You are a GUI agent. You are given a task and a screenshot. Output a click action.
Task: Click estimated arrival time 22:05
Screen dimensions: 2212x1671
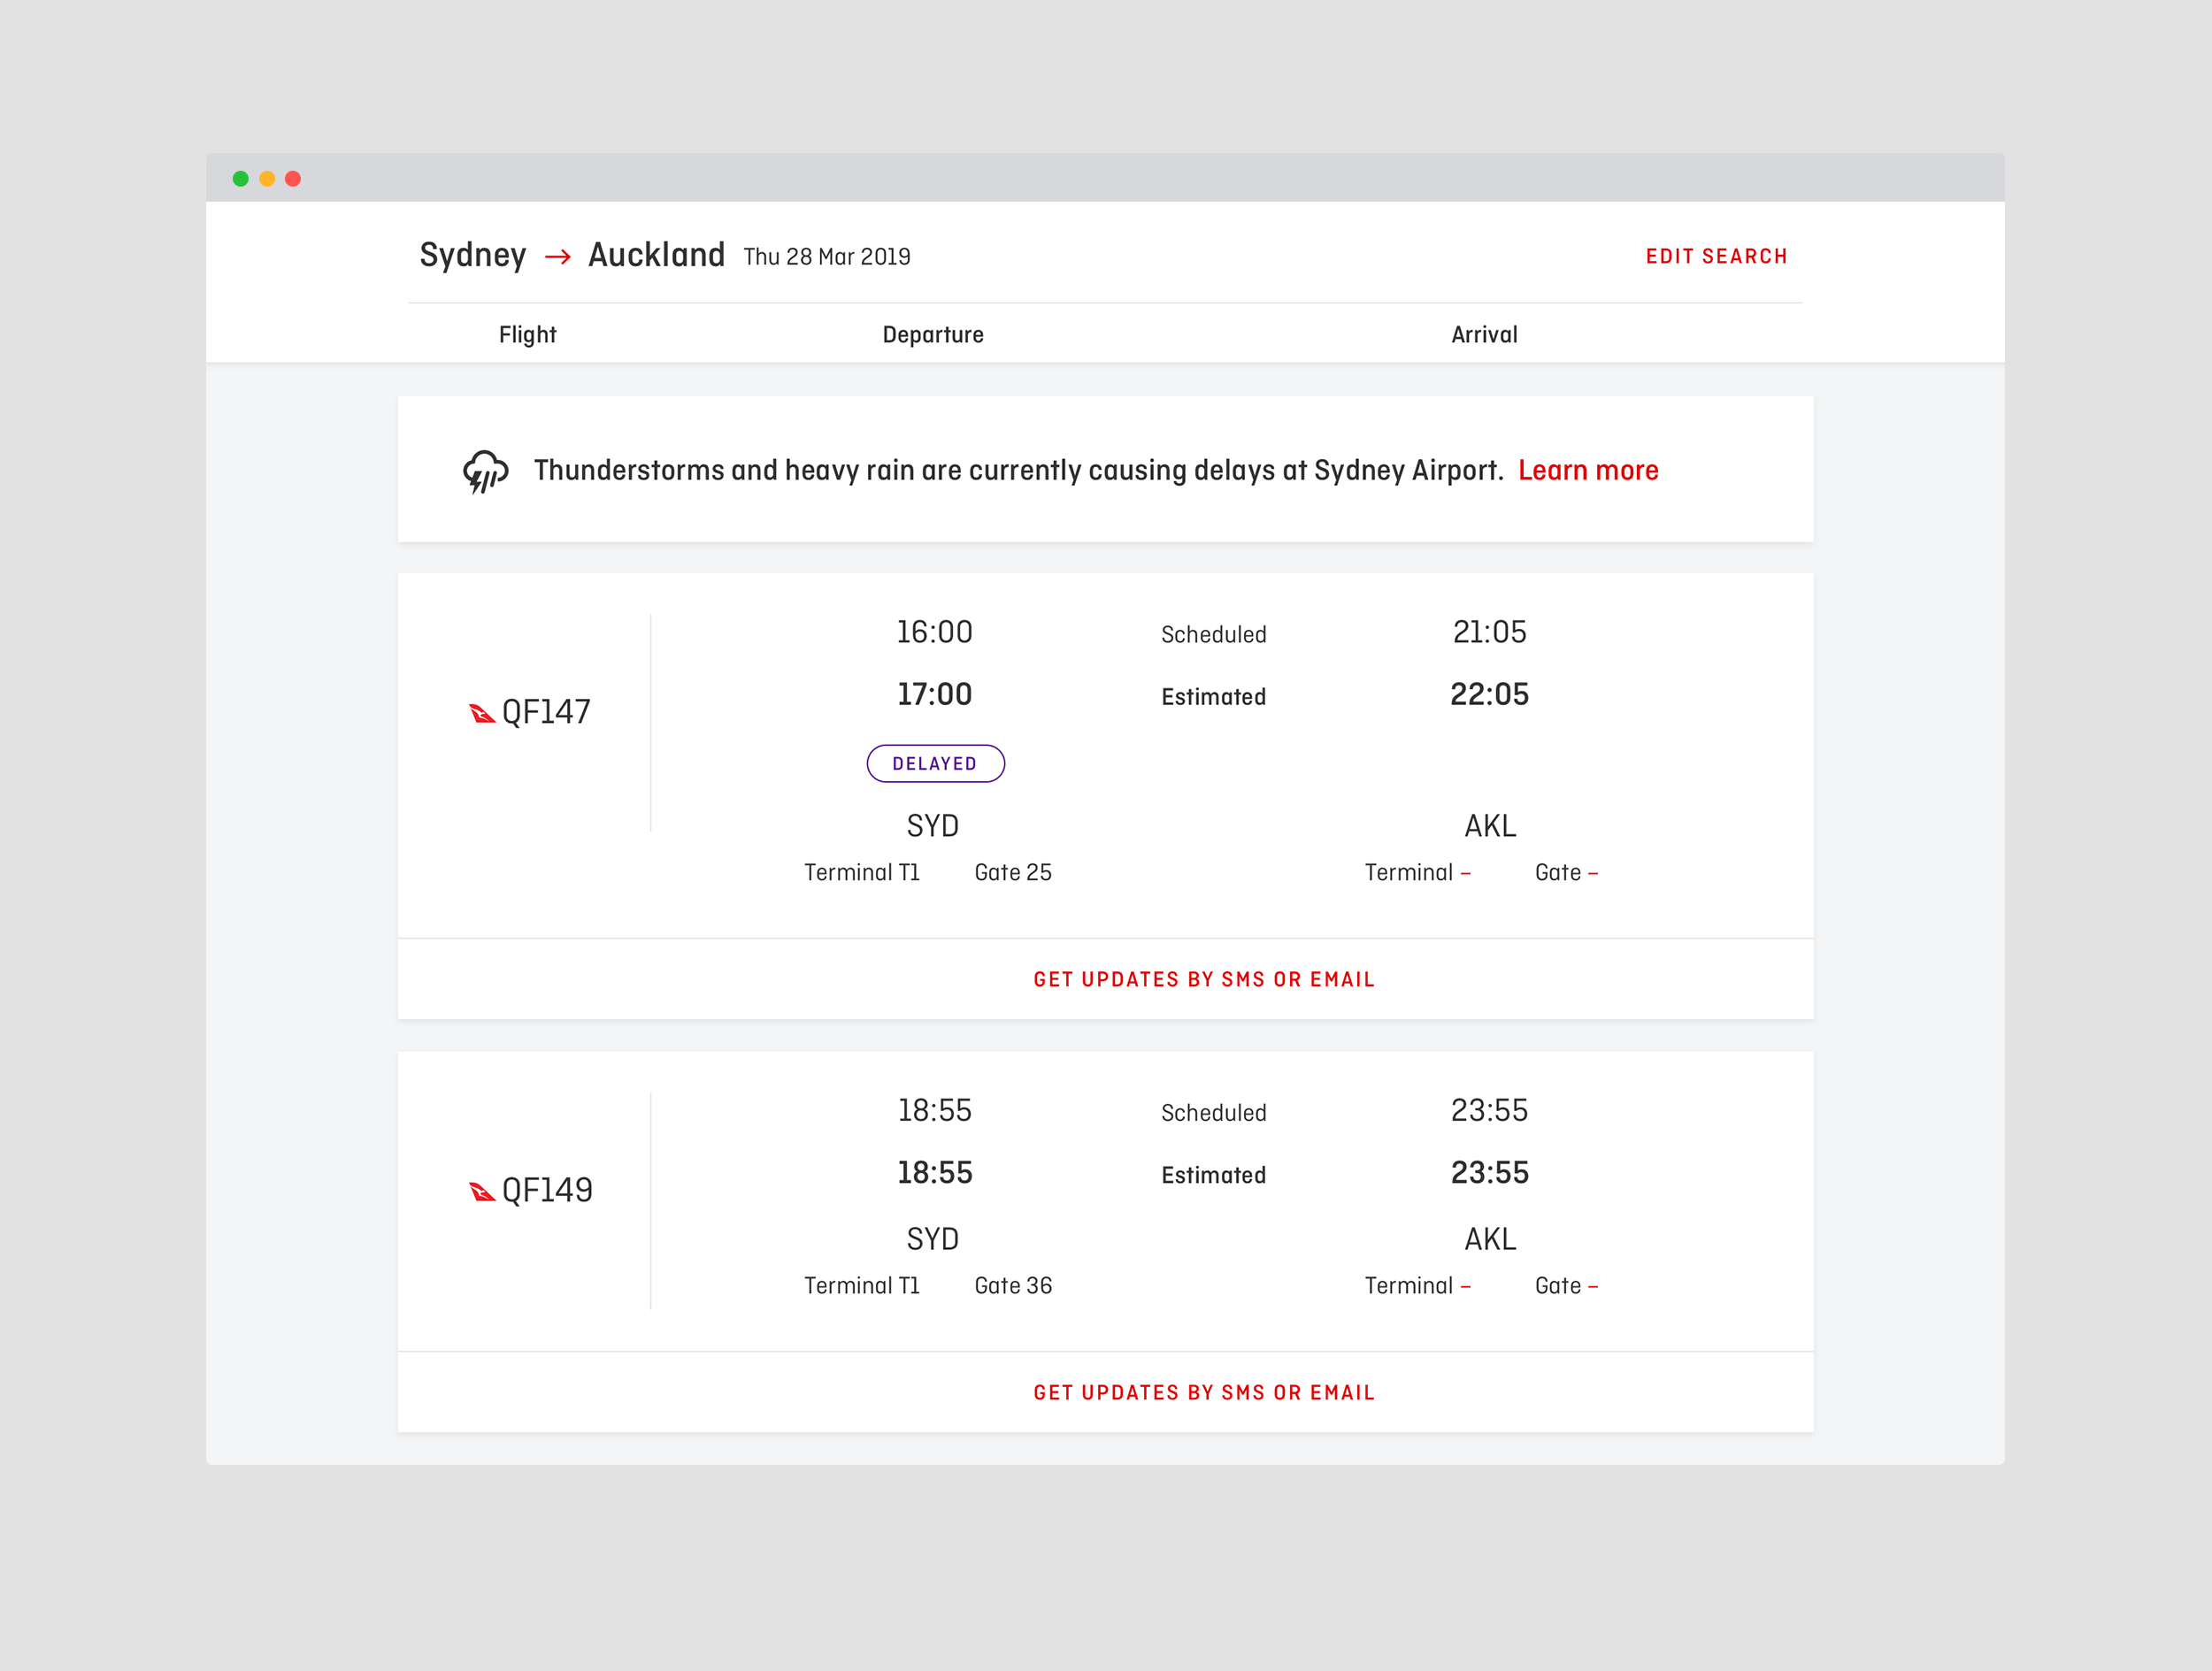pyautogui.click(x=1489, y=694)
